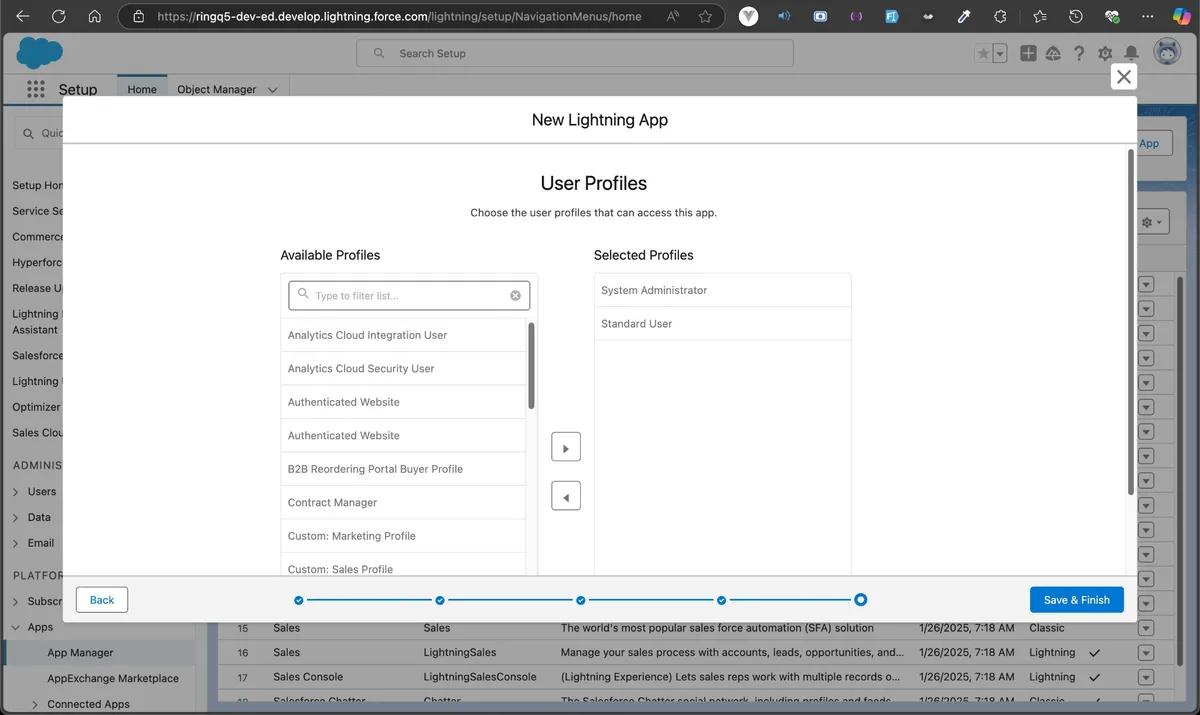Open the browser Settings and more menu
Image resolution: width=1200 pixels, height=715 pixels.
coord(1148,16)
